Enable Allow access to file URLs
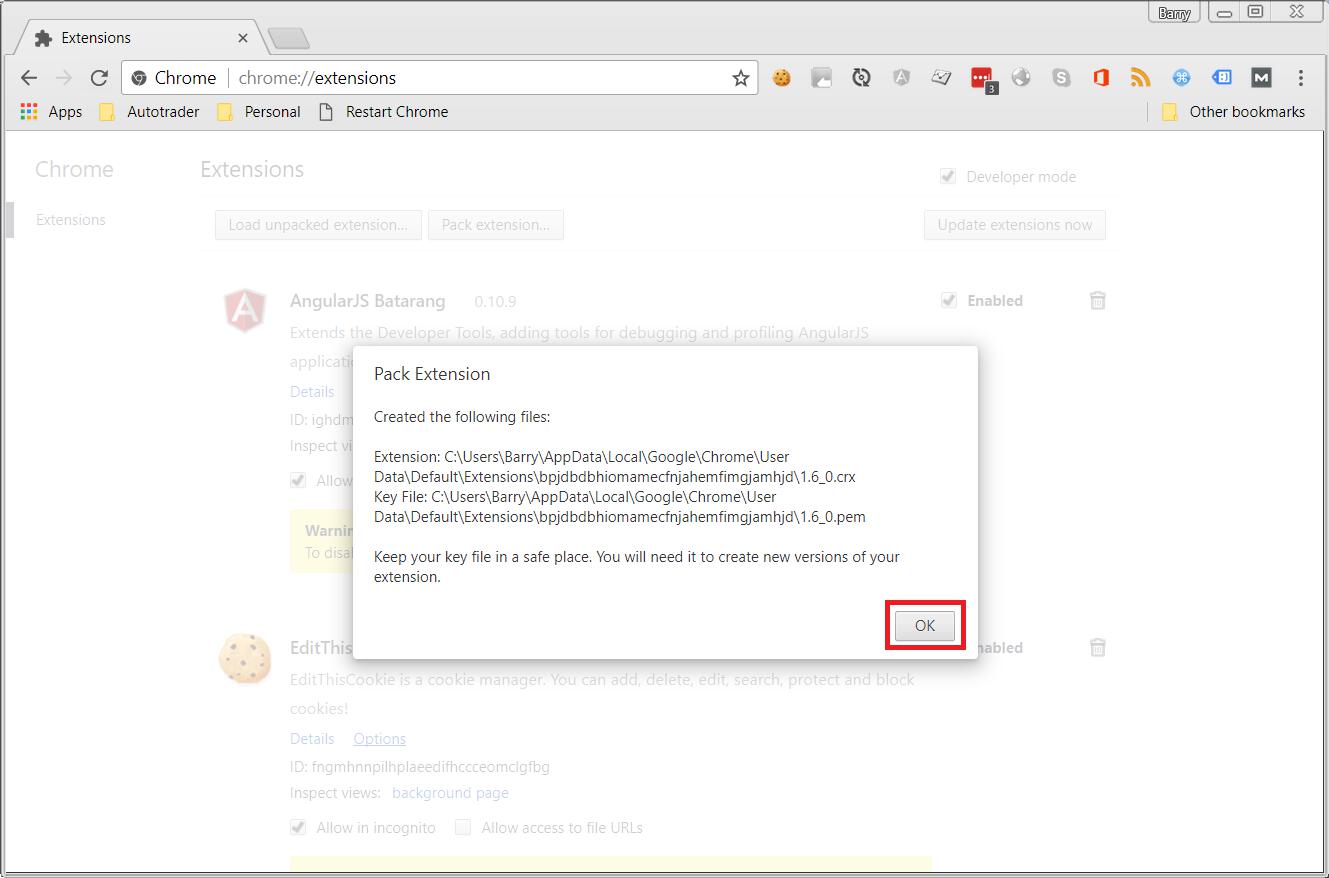This screenshot has width=1329, height=878. point(463,827)
